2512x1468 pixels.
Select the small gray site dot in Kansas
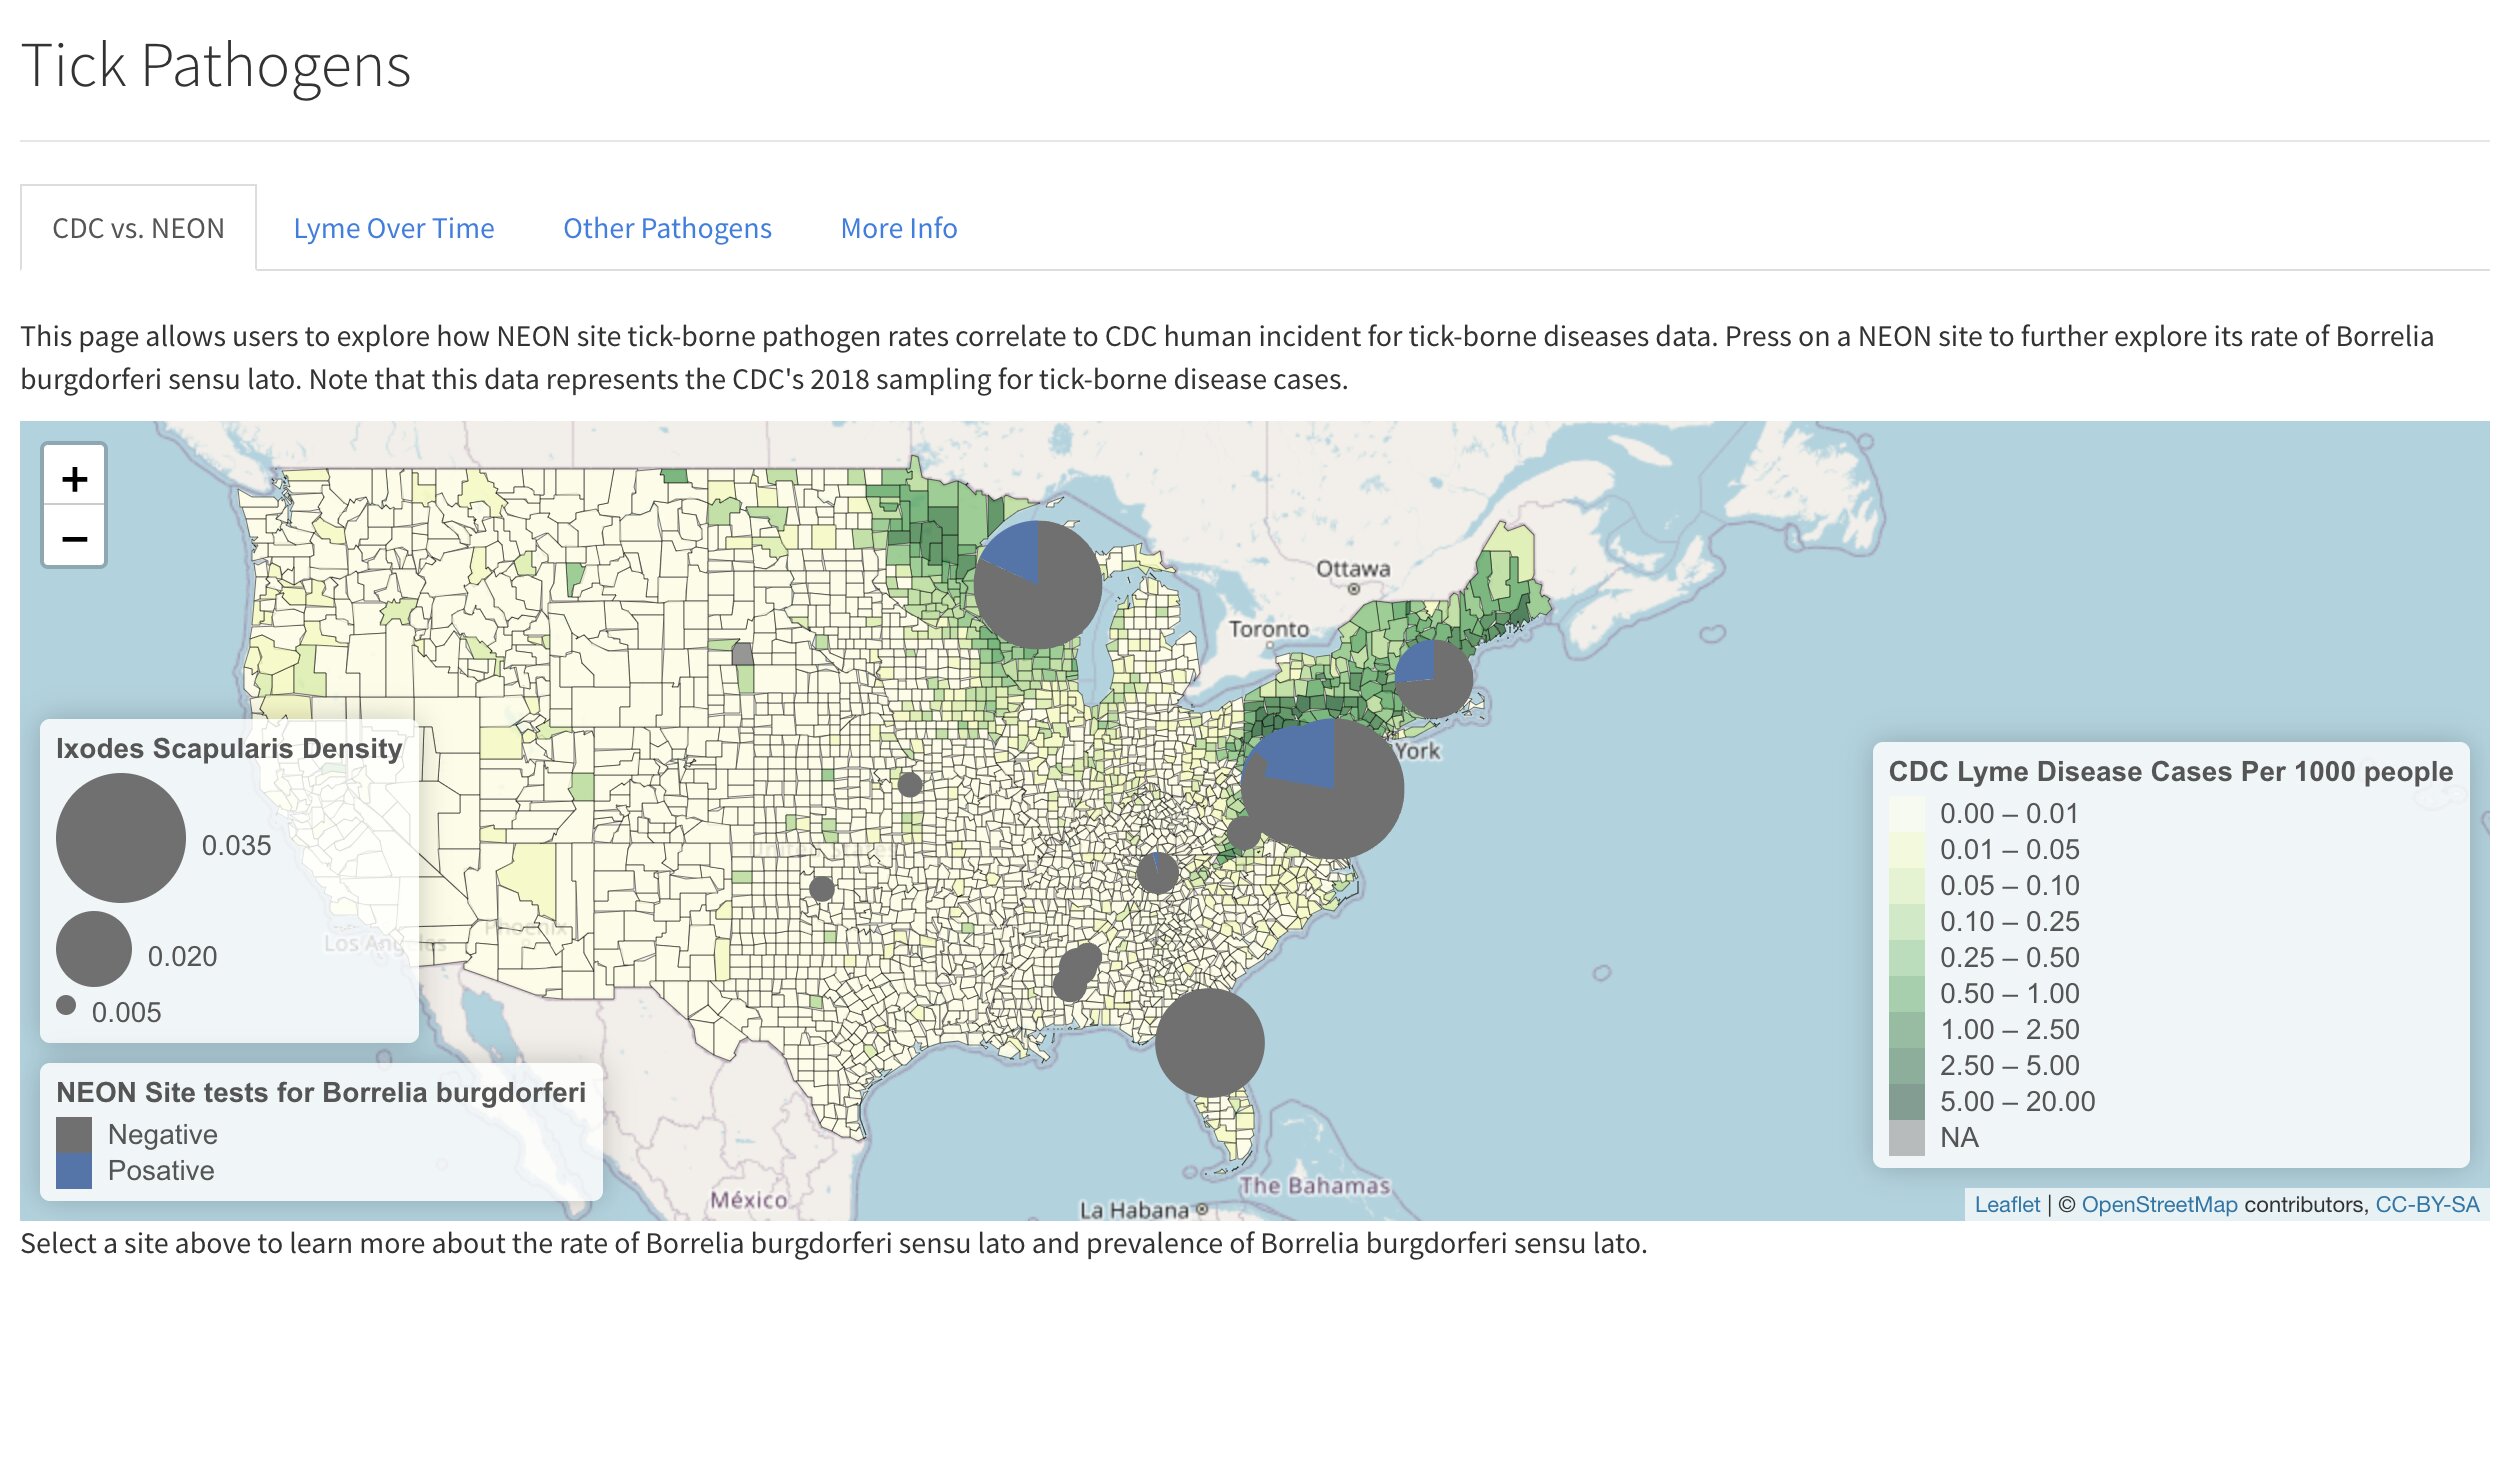(910, 784)
